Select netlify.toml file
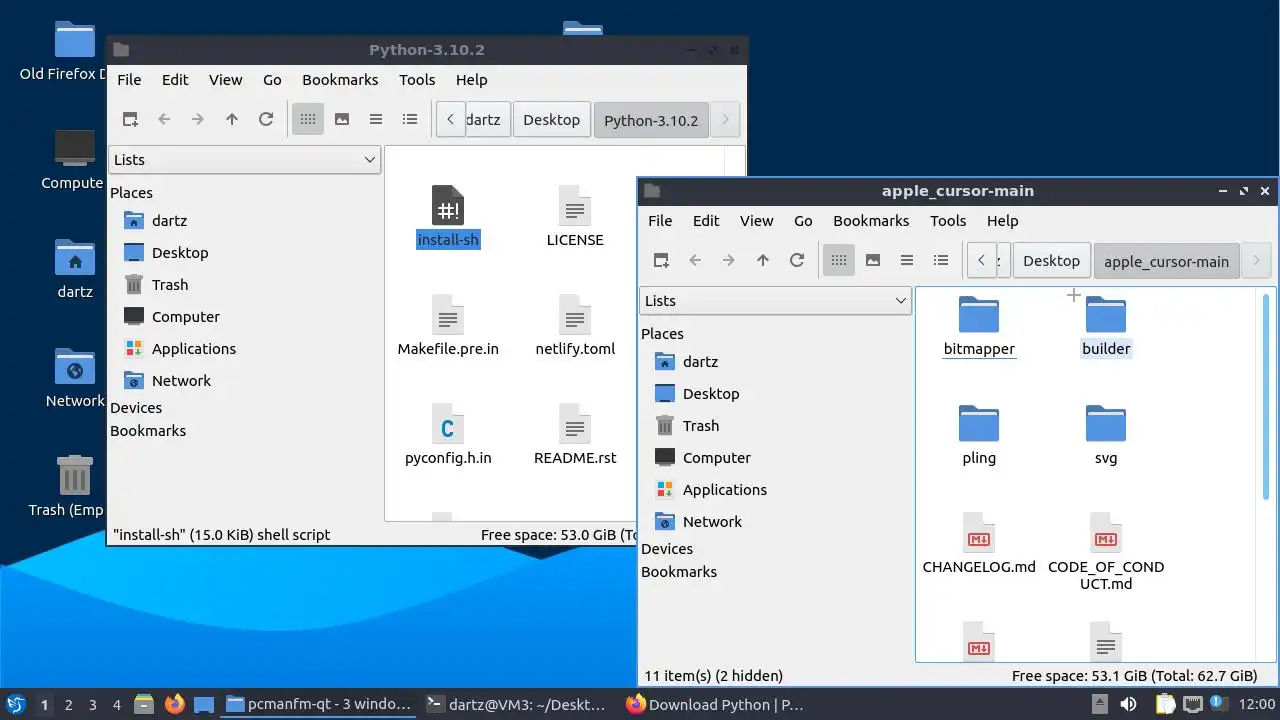The height and width of the screenshot is (720, 1280). [x=575, y=325]
